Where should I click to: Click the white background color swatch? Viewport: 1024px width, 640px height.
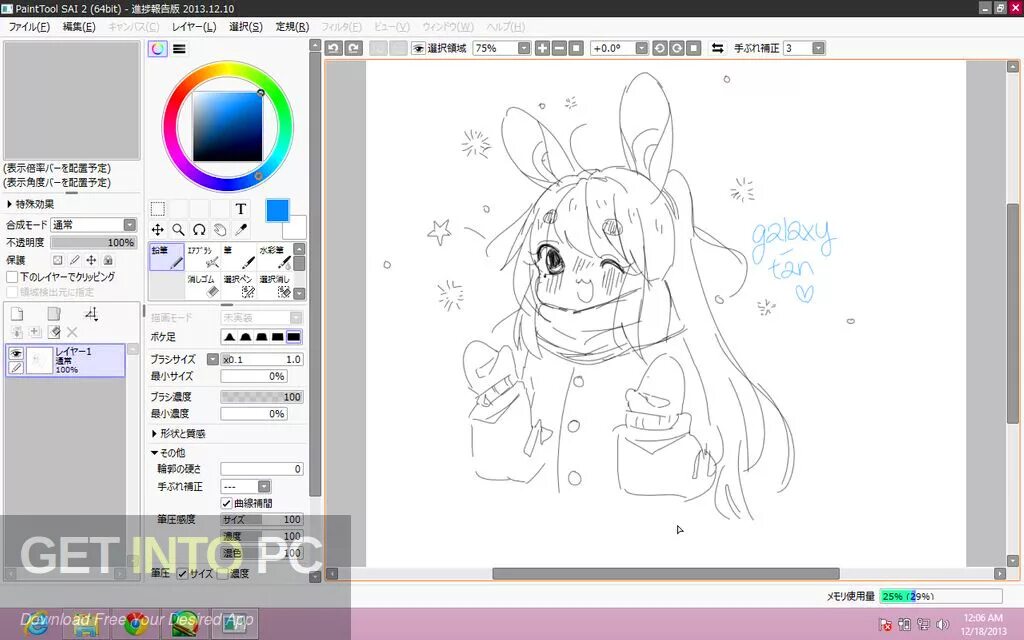point(296,228)
